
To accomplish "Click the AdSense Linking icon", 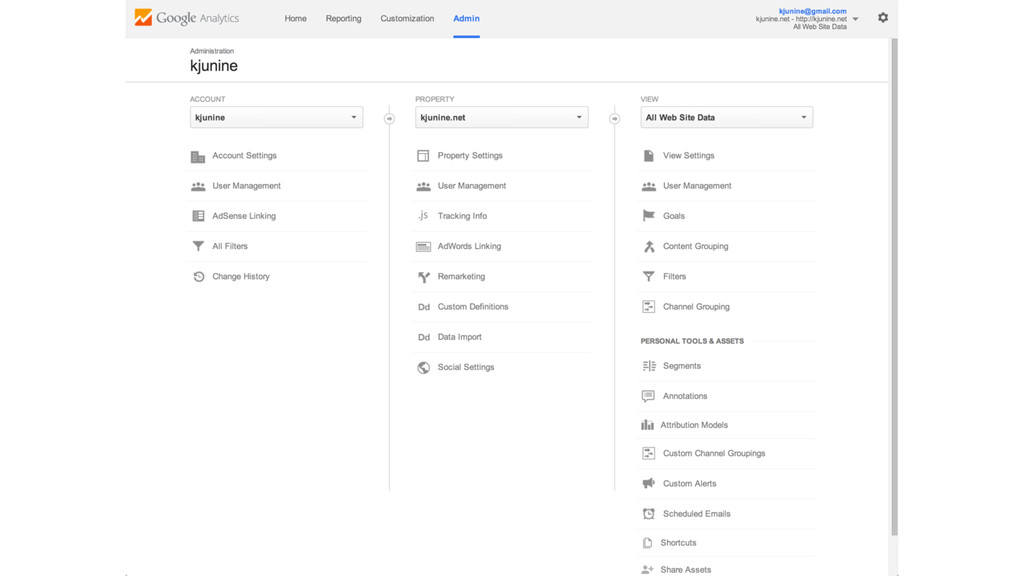I will (x=198, y=216).
